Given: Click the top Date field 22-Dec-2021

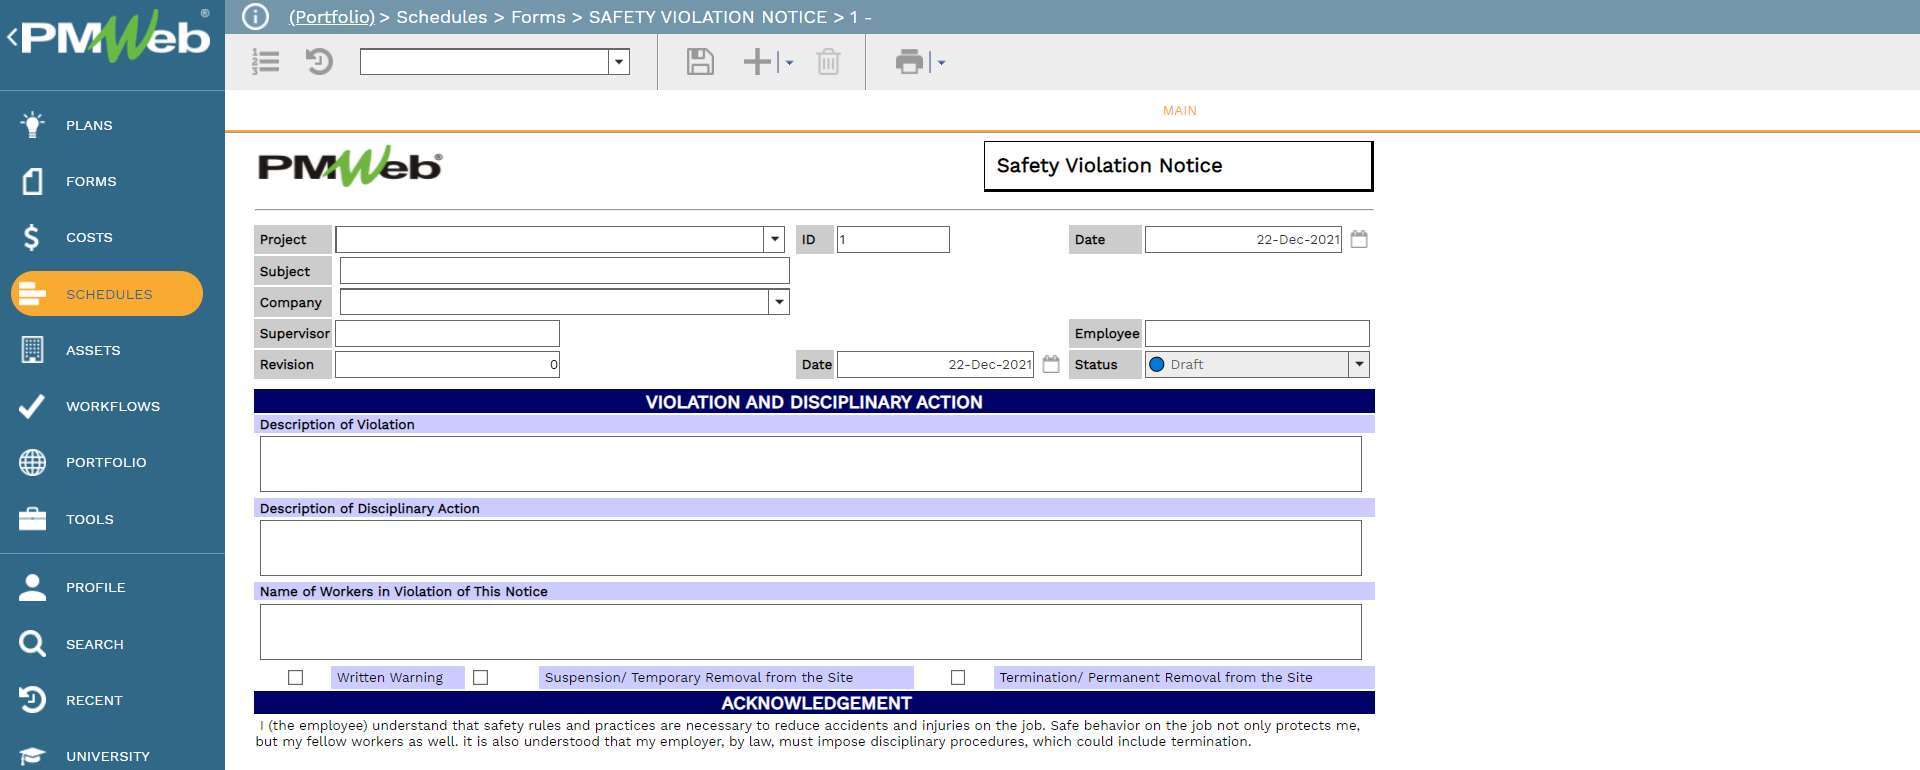Looking at the screenshot, I should tap(1243, 239).
